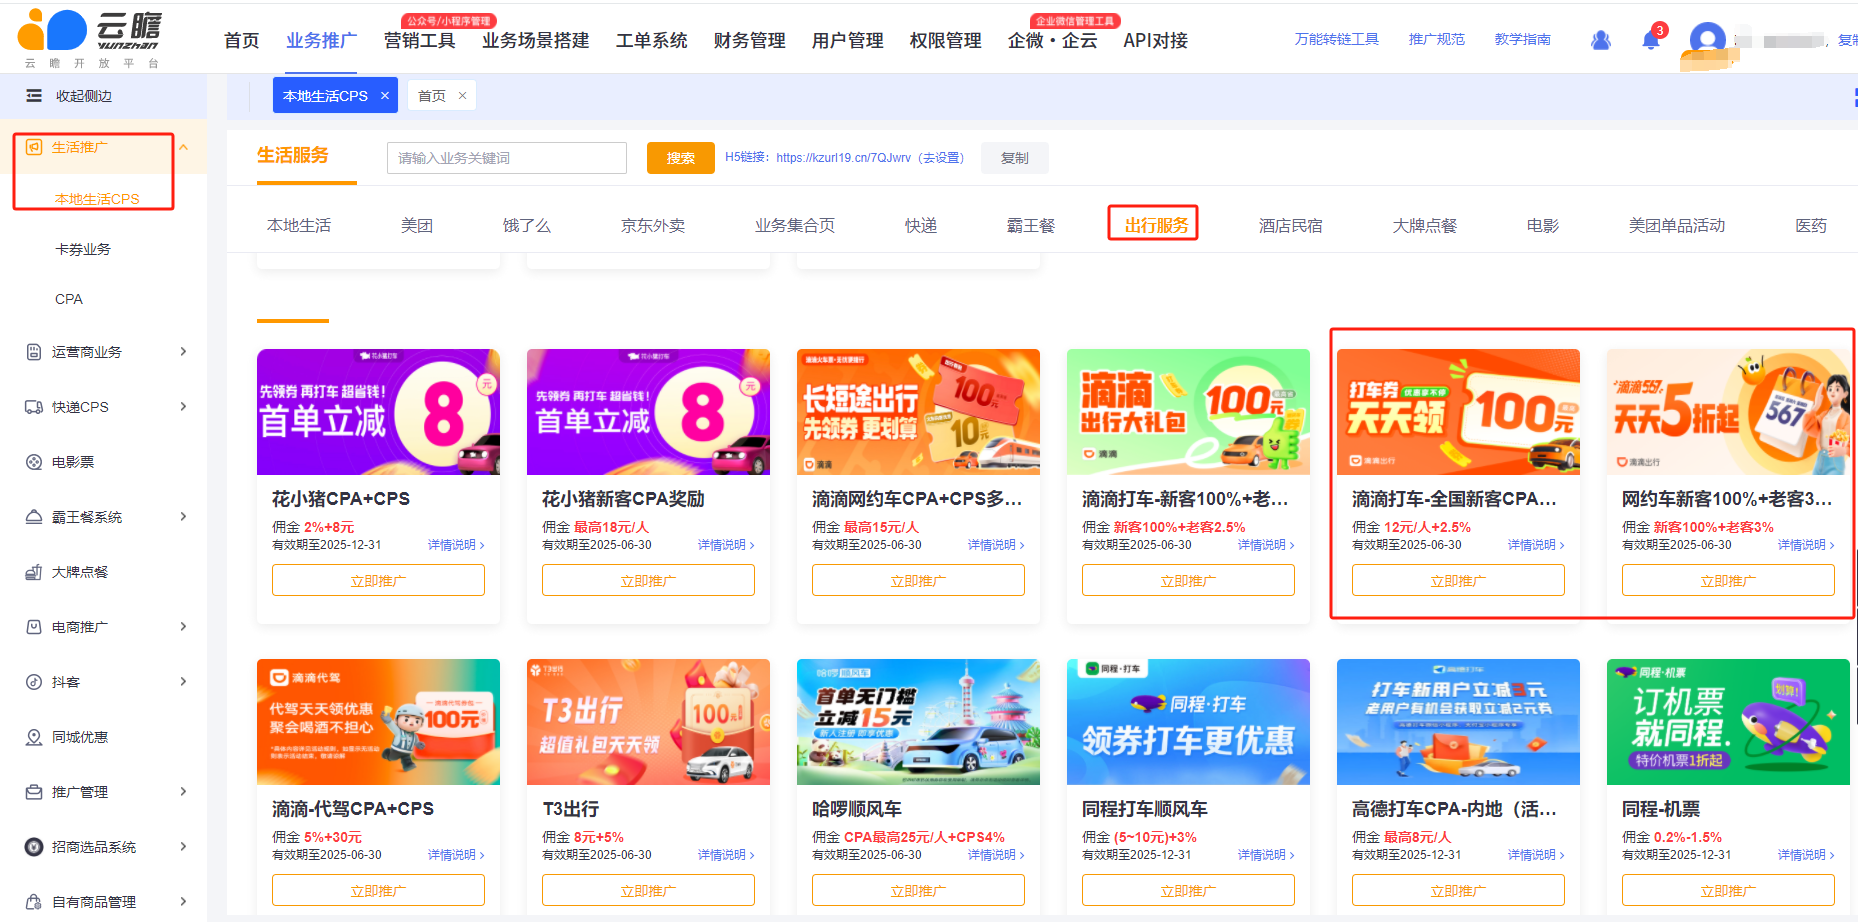Expand the 抖客 chevron

[184, 682]
